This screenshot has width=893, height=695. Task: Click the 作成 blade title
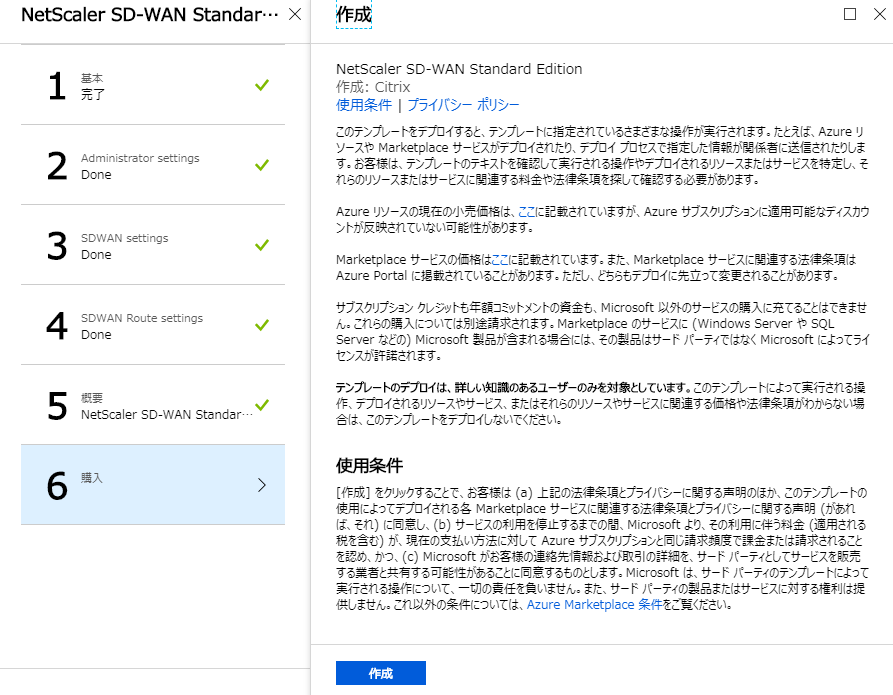(354, 15)
